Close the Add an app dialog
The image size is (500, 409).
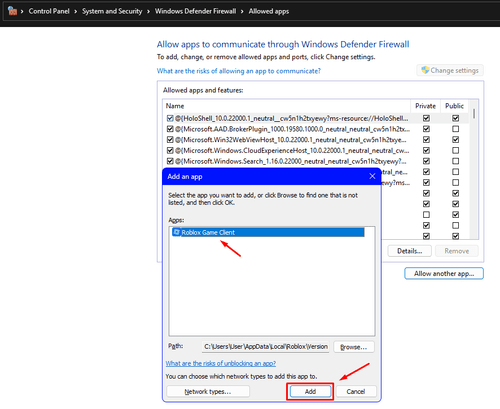pos(372,176)
